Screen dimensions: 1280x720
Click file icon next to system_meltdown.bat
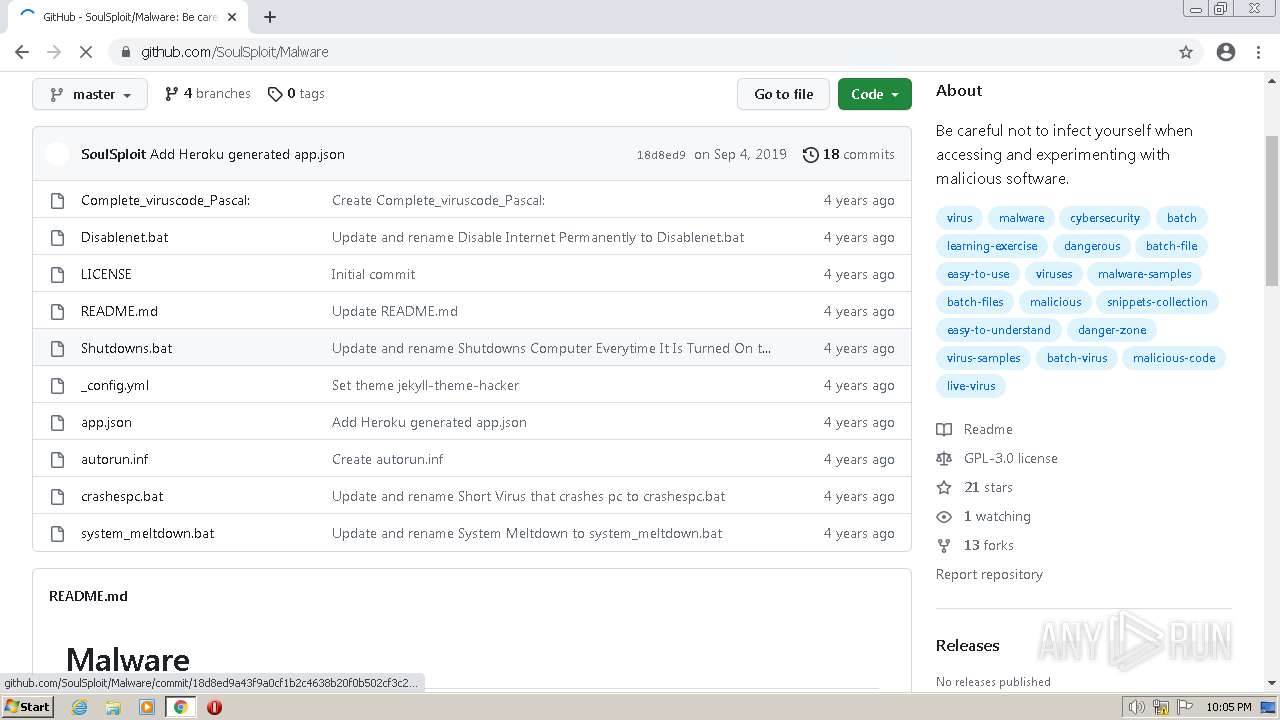[x=57, y=533]
